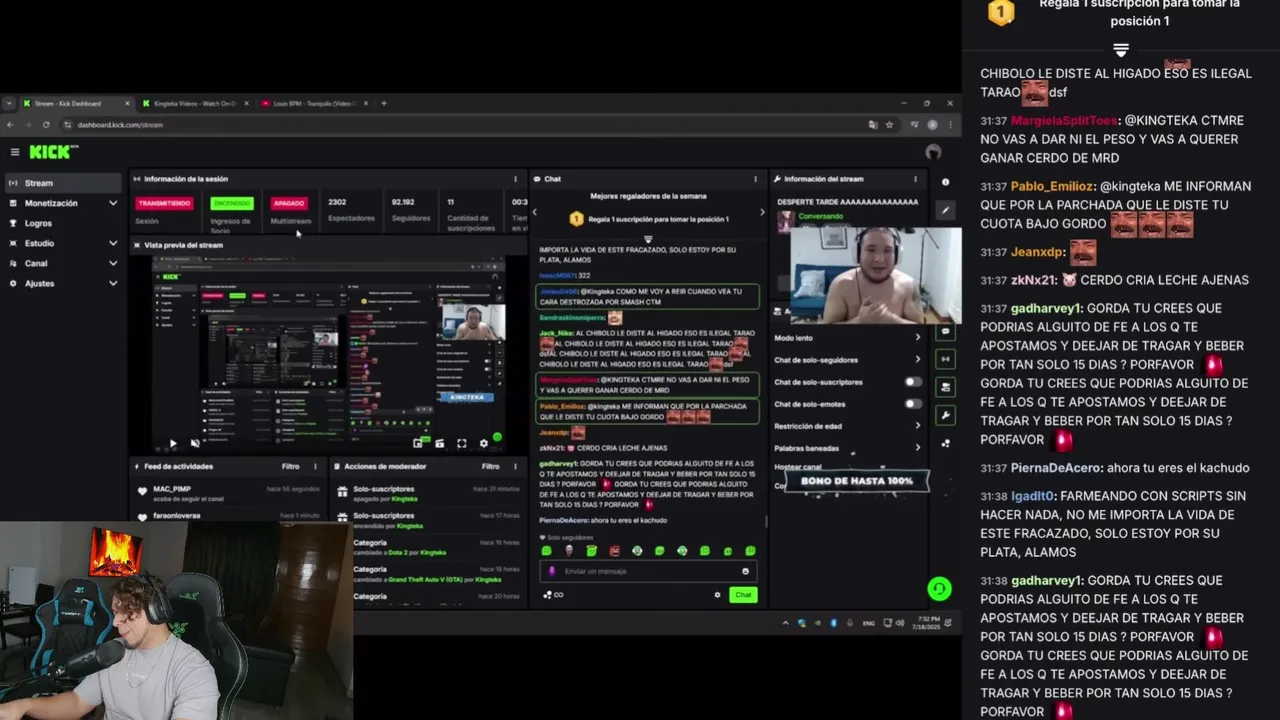This screenshot has width=1280, height=720.
Task: Reload the dashboard page
Action: click(46, 125)
